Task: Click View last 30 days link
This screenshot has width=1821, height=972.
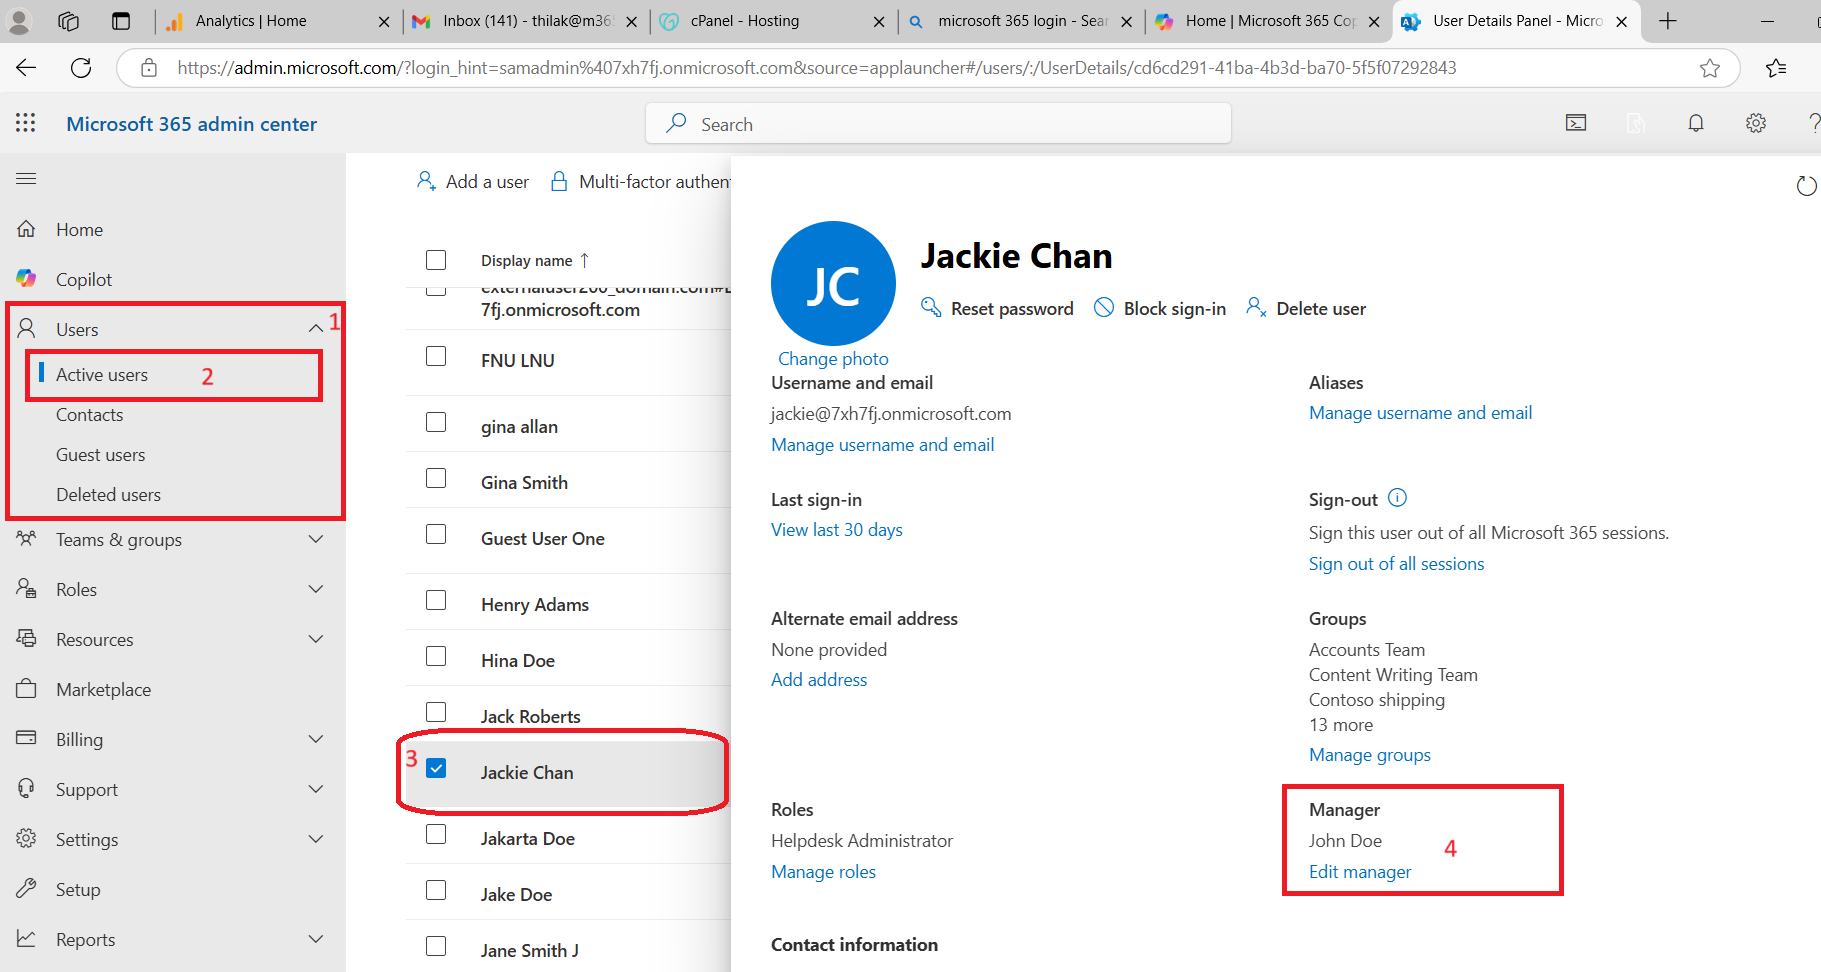Action: point(837,529)
